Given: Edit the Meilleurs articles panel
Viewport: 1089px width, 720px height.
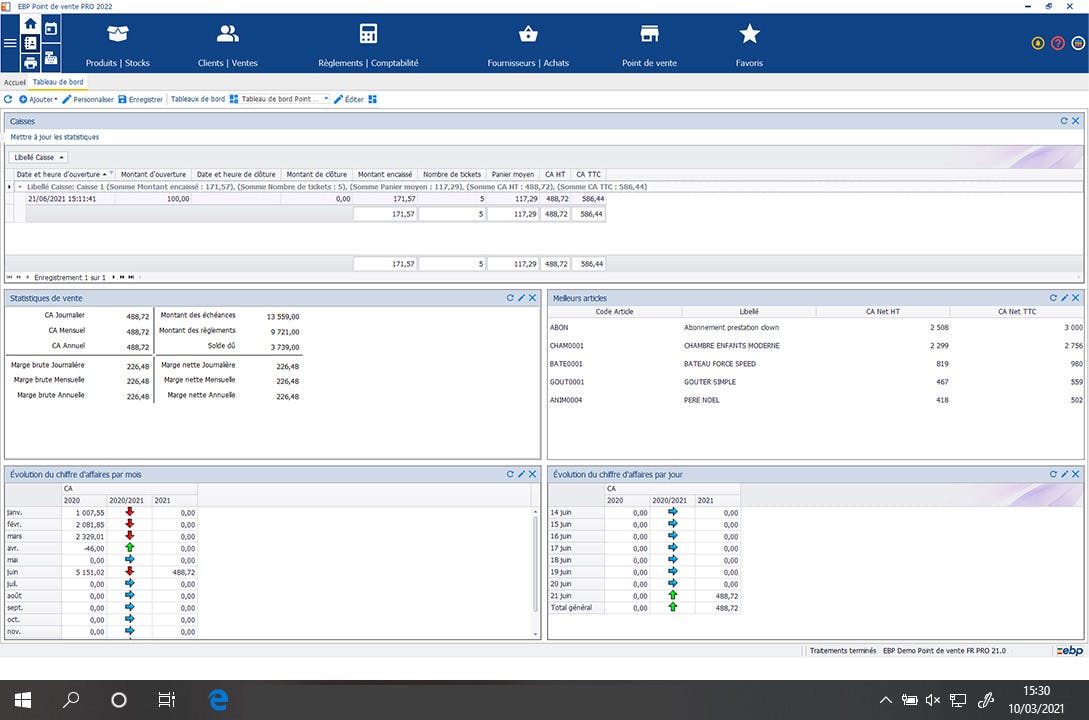Looking at the screenshot, I should [x=1063, y=297].
